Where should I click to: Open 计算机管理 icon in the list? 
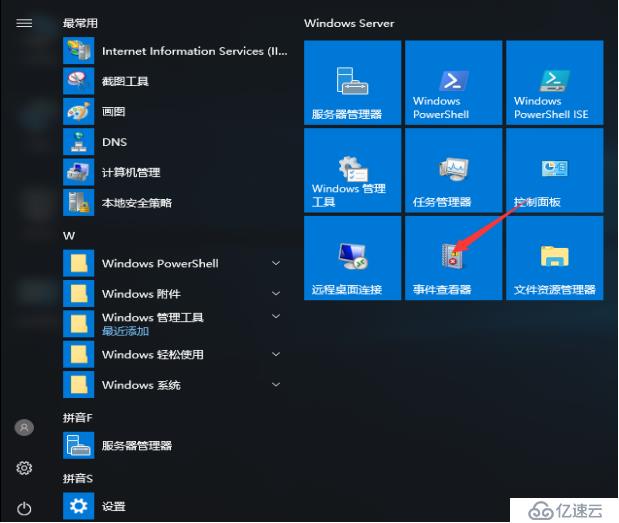point(79,172)
